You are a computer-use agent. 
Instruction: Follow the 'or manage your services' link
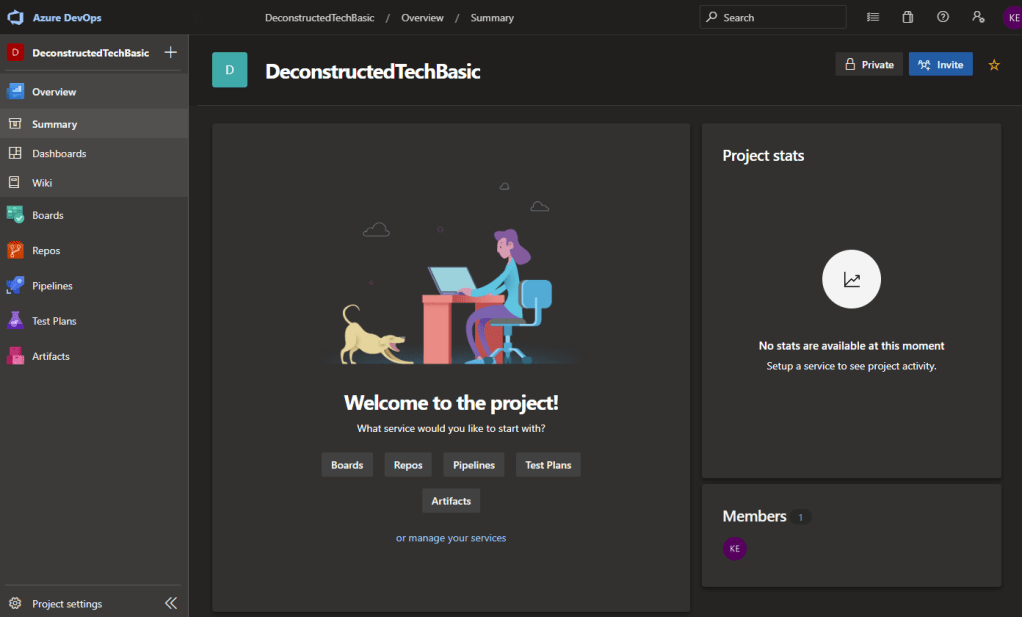pyautogui.click(x=451, y=538)
